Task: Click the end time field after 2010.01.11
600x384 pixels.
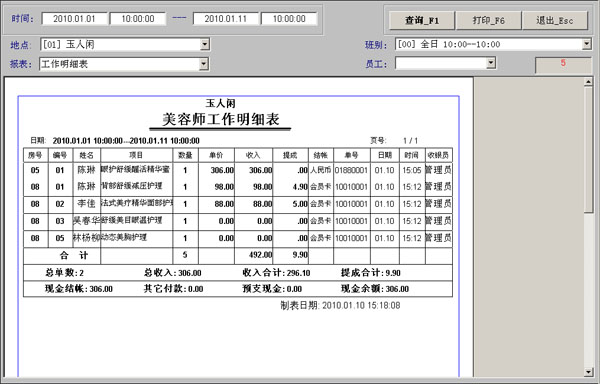Action: point(289,19)
